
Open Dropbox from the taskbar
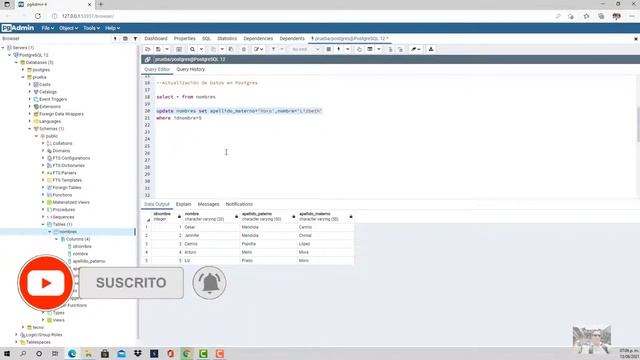138,353
